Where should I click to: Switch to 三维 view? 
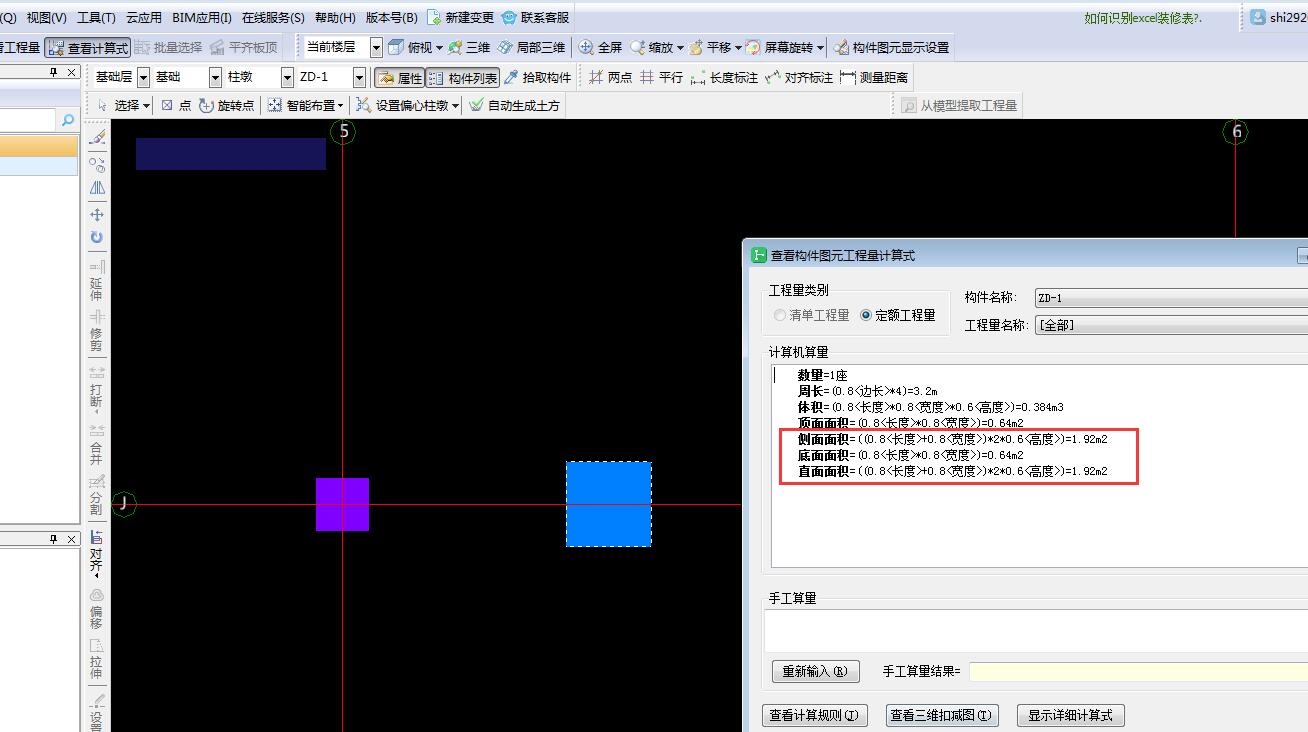click(469, 47)
